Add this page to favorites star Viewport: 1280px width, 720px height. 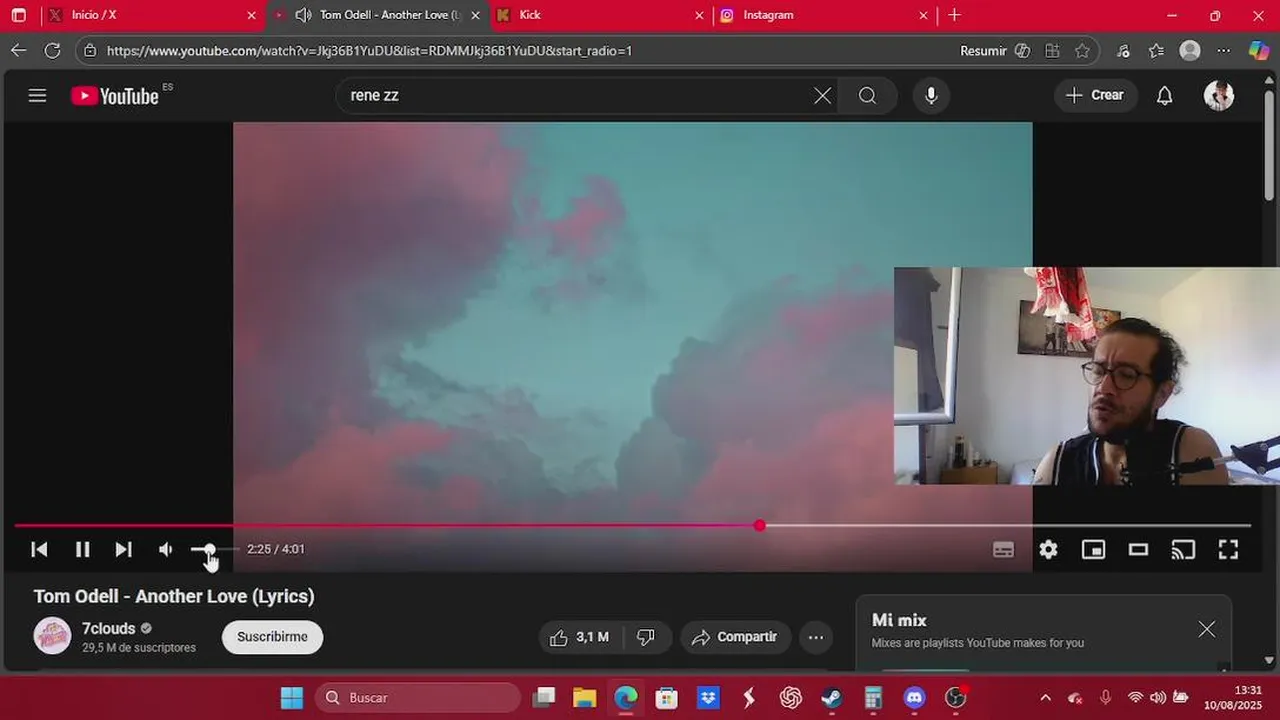pyautogui.click(x=1082, y=50)
